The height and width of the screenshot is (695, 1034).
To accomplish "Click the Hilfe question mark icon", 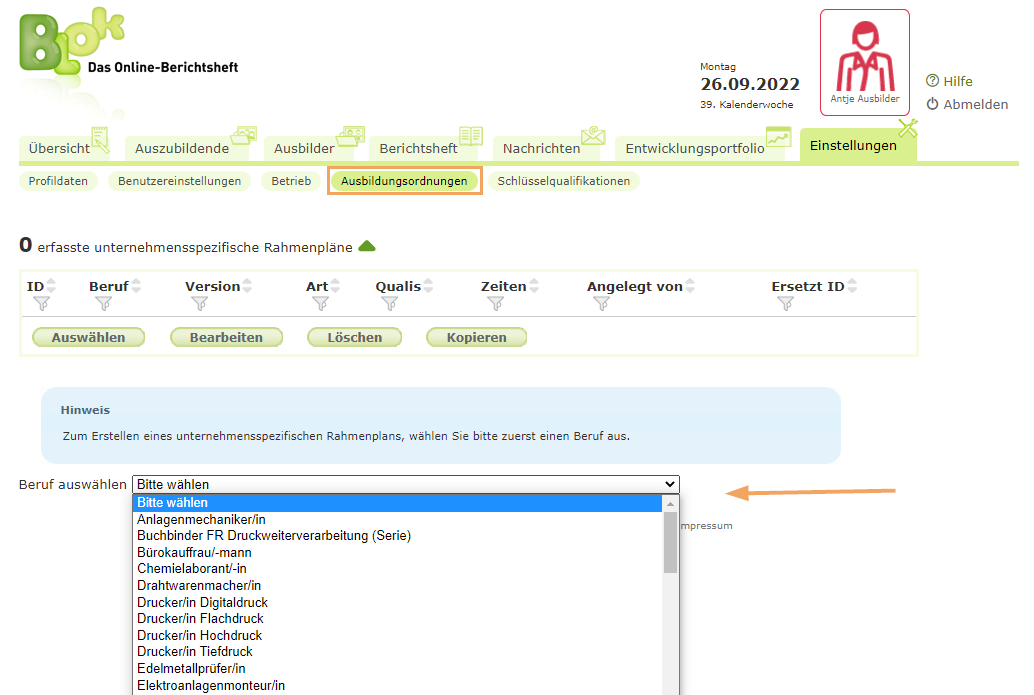I will click(933, 81).
